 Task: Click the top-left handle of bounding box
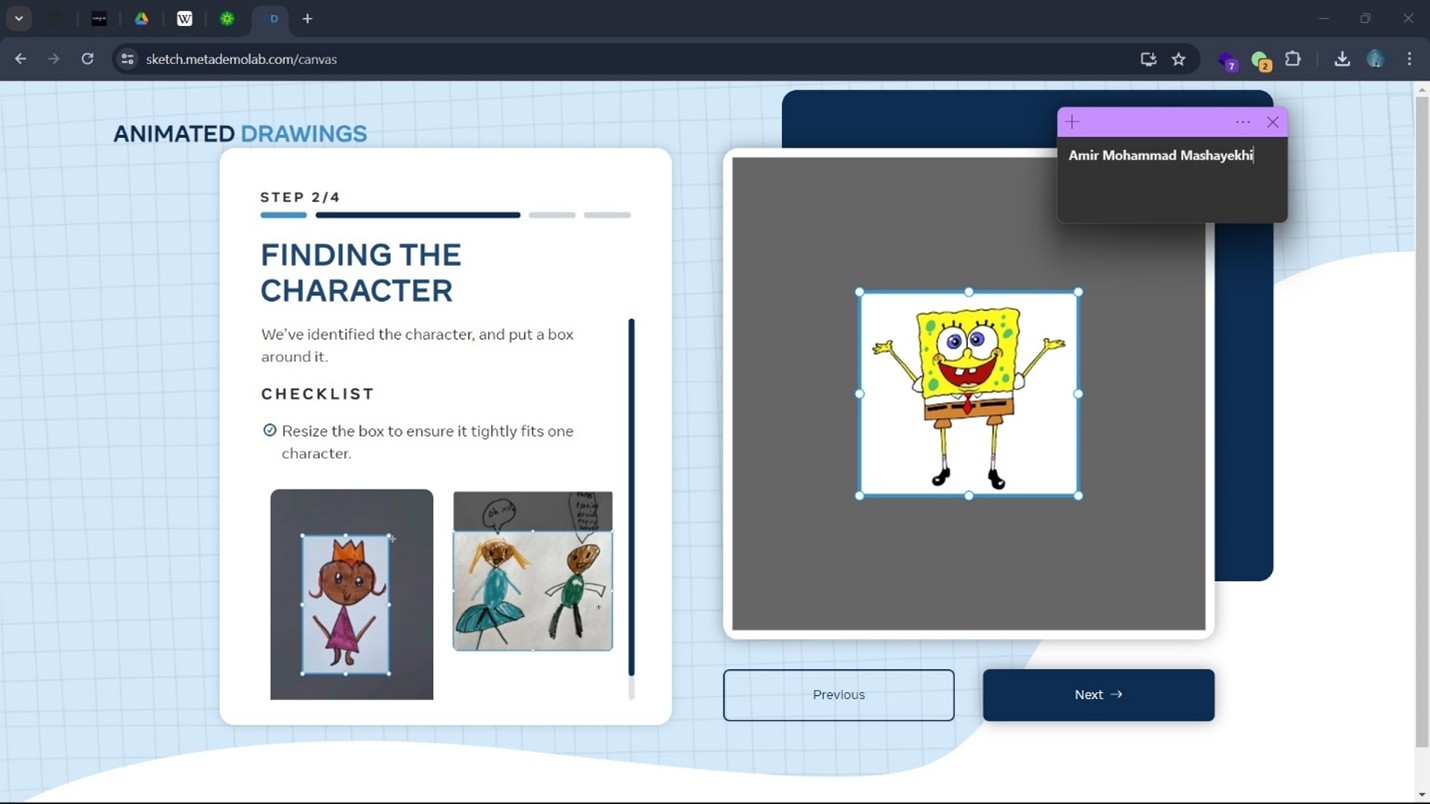click(860, 292)
